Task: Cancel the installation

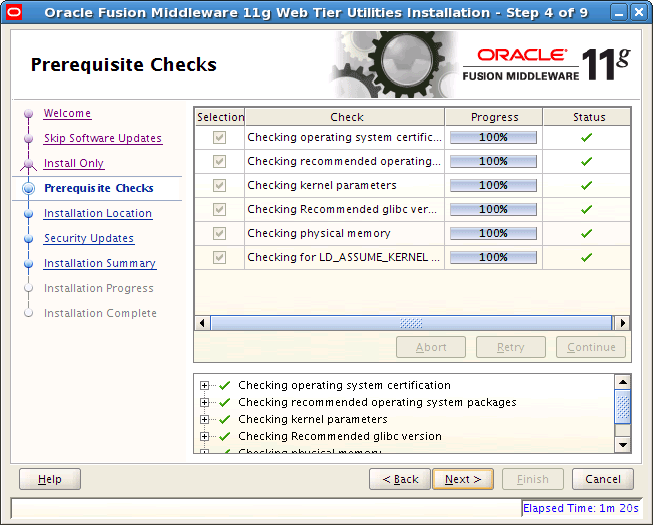Action: click(603, 479)
